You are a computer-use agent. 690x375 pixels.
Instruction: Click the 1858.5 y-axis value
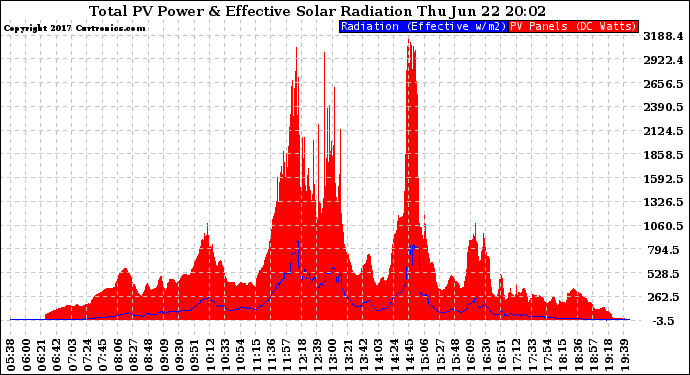click(x=663, y=155)
